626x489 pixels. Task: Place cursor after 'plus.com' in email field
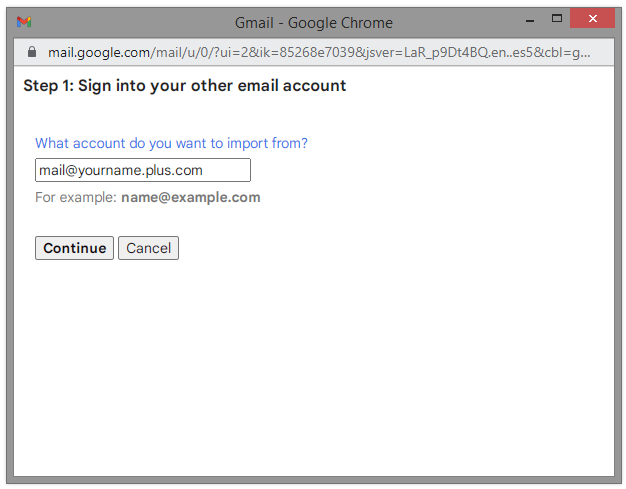(204, 170)
